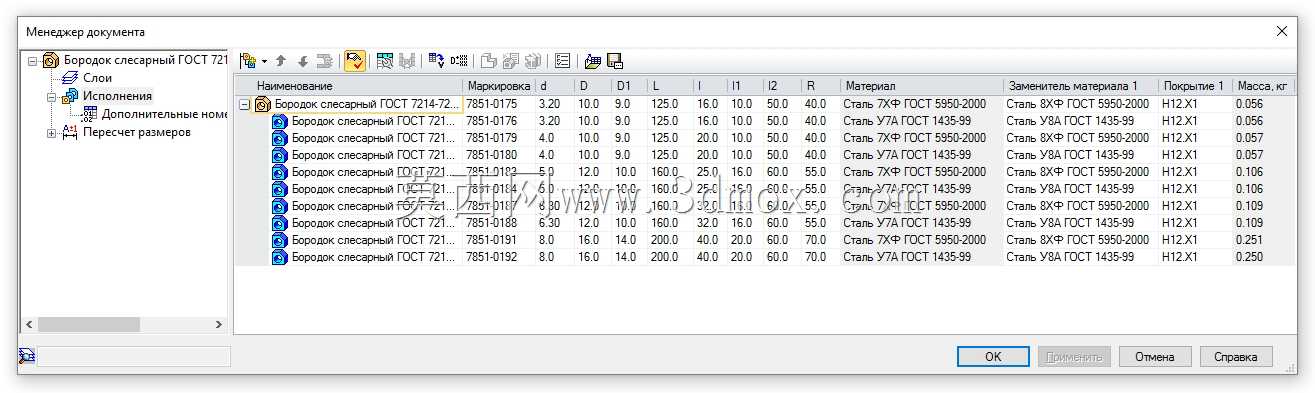
Task: Click the icon of row 7851-0192
Action: pos(280,257)
